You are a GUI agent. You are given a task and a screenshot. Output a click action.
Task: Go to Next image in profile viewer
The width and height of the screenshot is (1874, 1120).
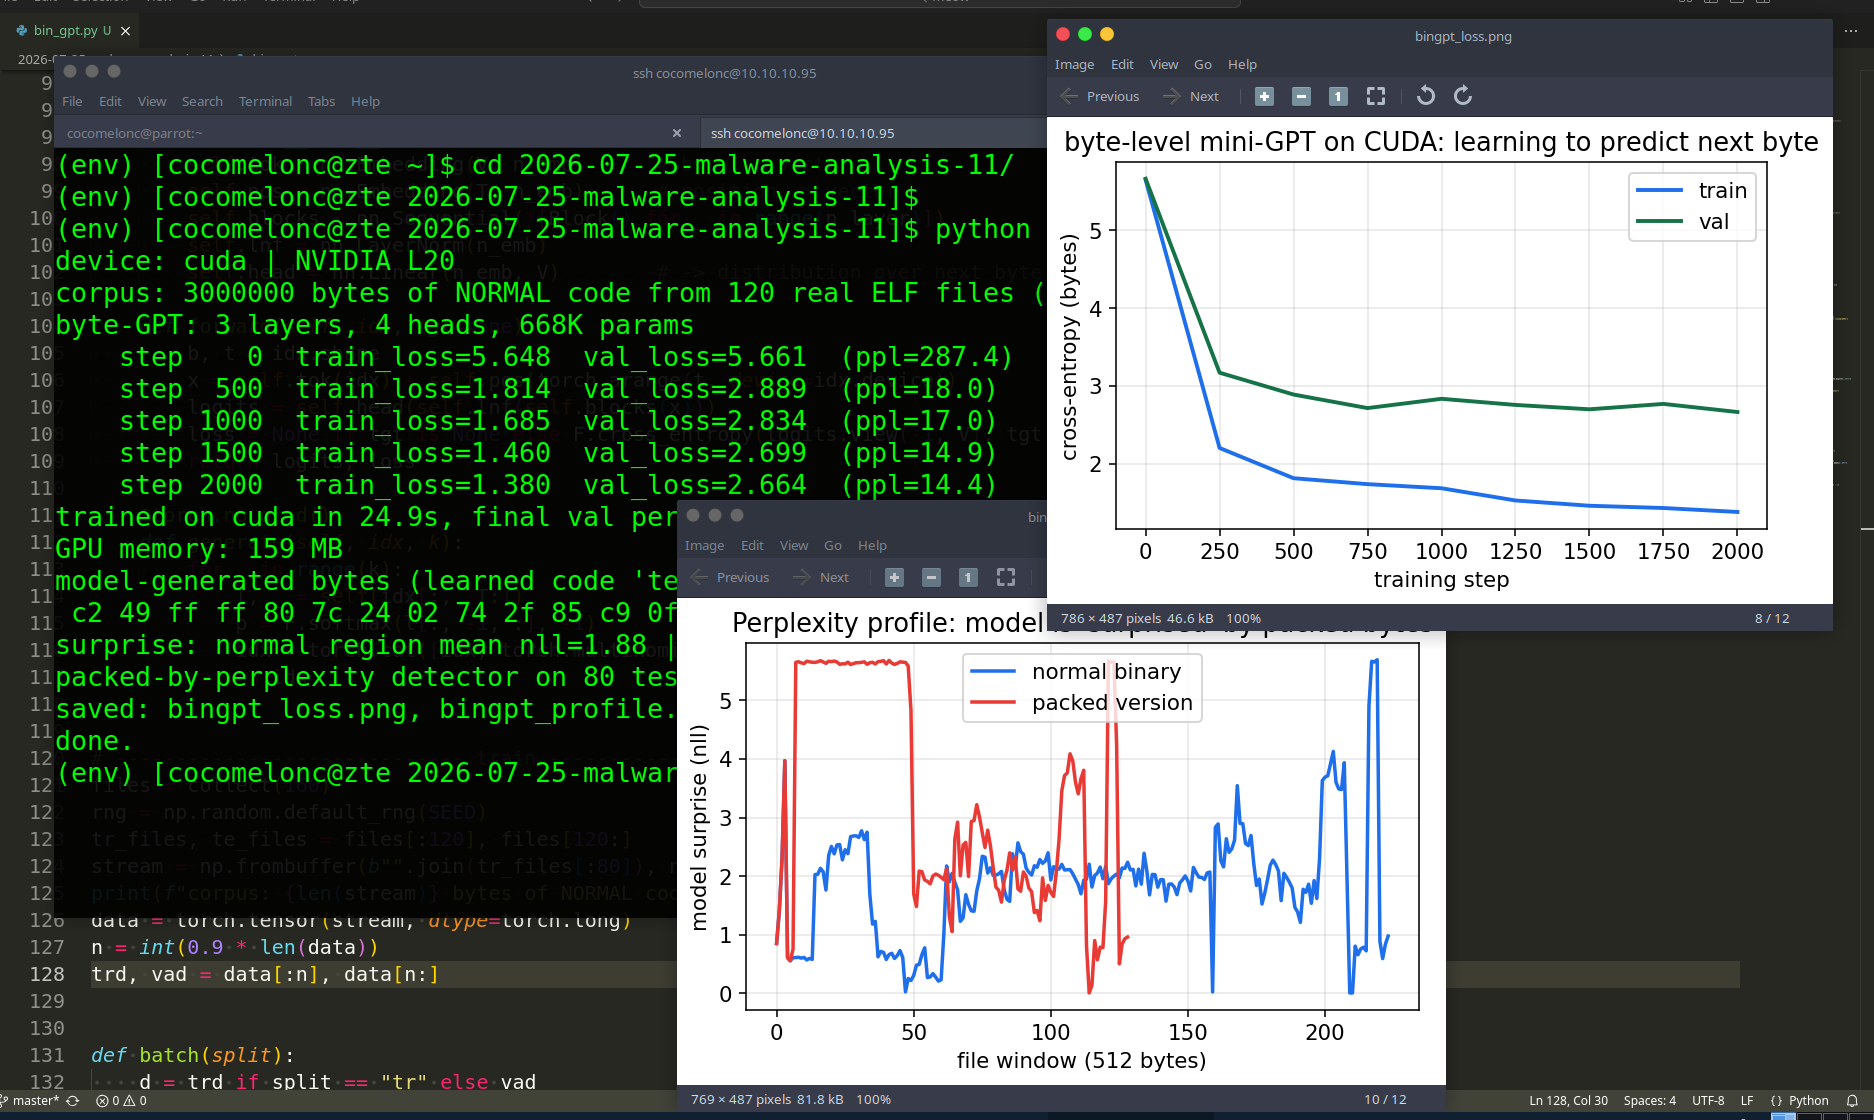pos(821,577)
